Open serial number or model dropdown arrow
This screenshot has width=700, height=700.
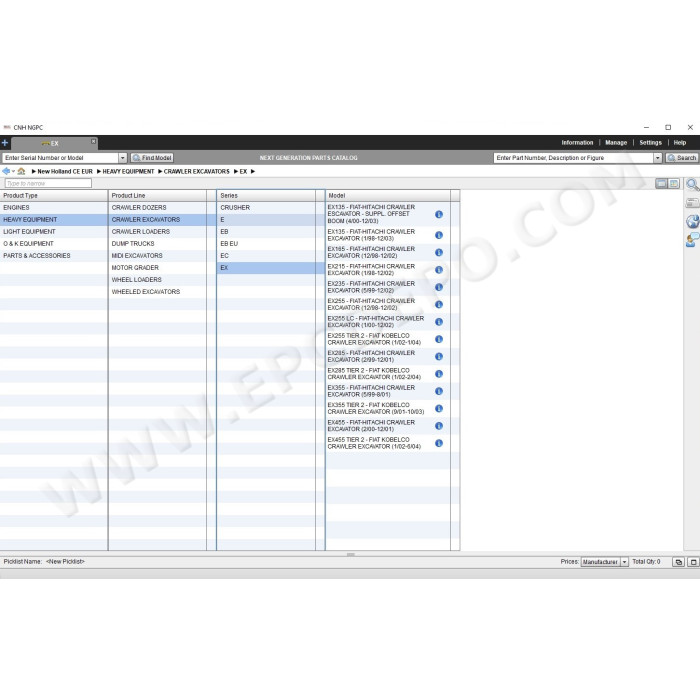point(122,158)
